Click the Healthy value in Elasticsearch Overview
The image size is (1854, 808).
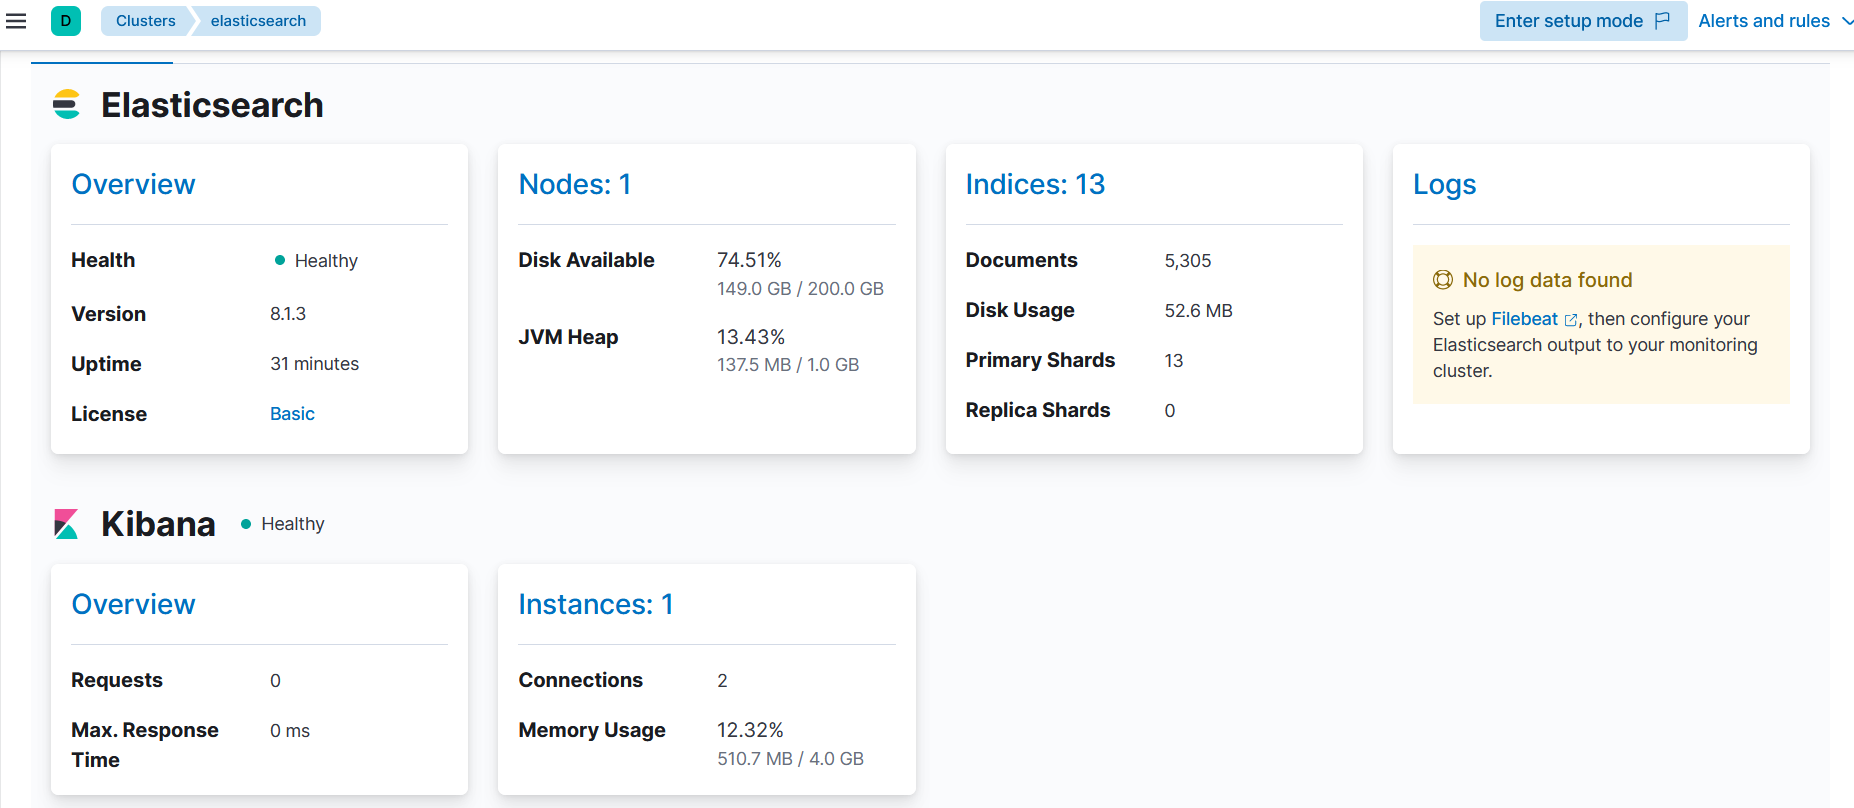316,261
